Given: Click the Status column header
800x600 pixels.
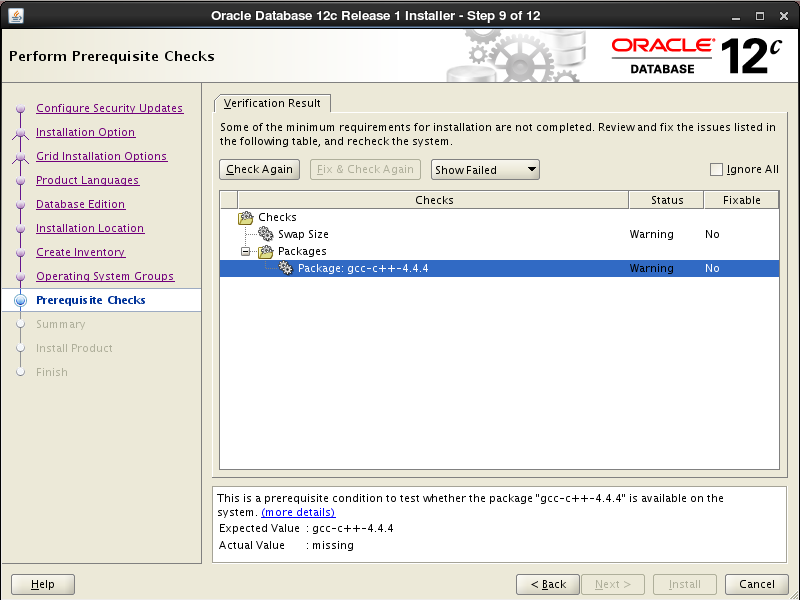Looking at the screenshot, I should click(x=667, y=200).
